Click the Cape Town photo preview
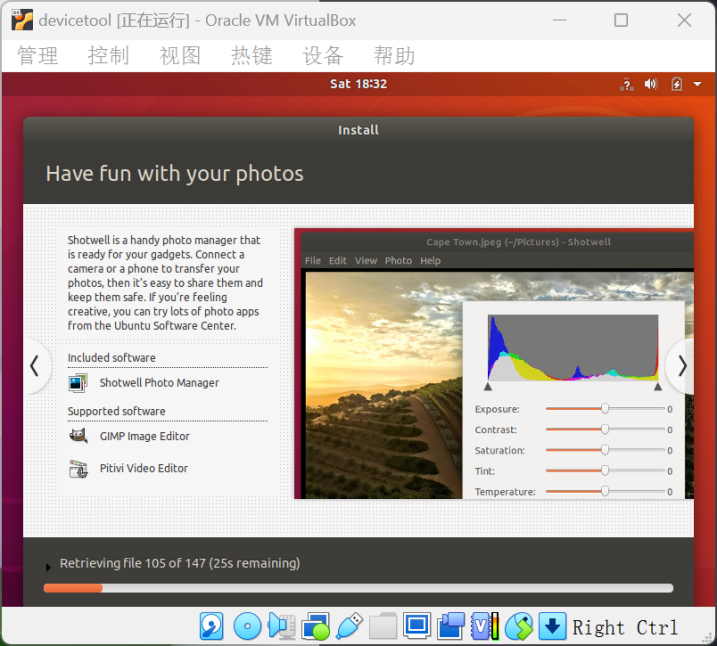 (x=384, y=385)
